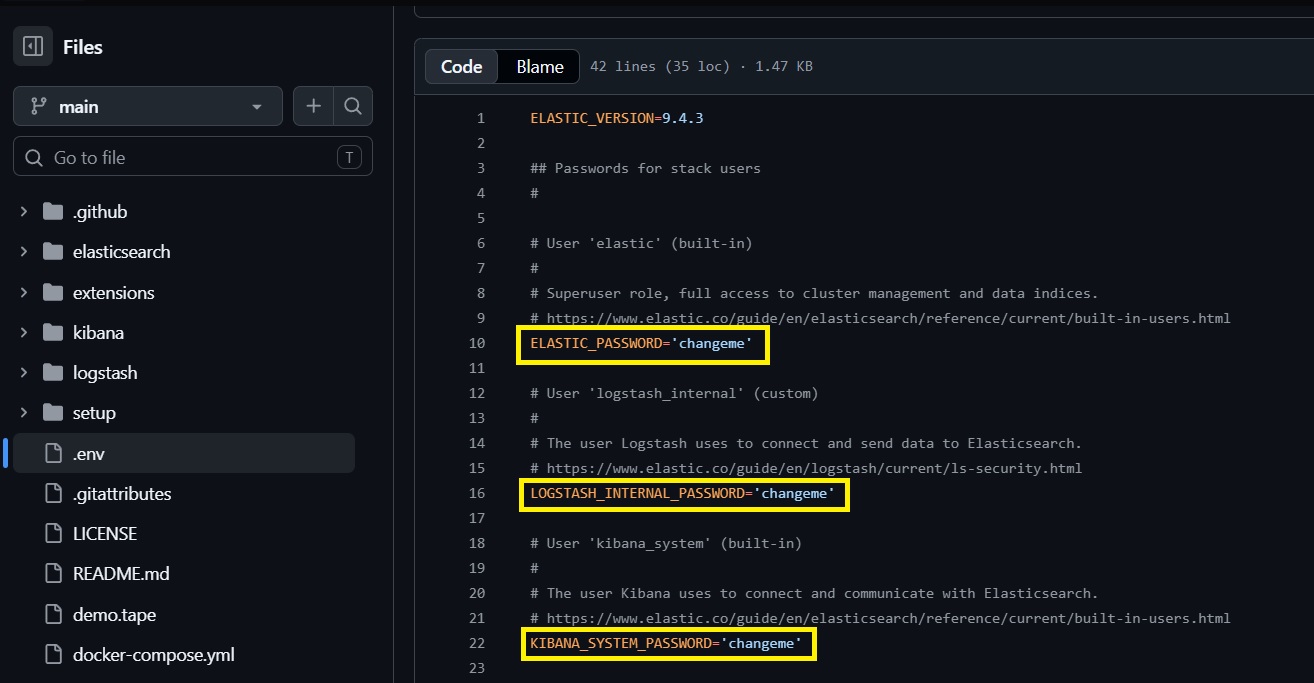Image resolution: width=1314 pixels, height=683 pixels.
Task: Open file search with the magnifier icon
Action: pyautogui.click(x=352, y=106)
